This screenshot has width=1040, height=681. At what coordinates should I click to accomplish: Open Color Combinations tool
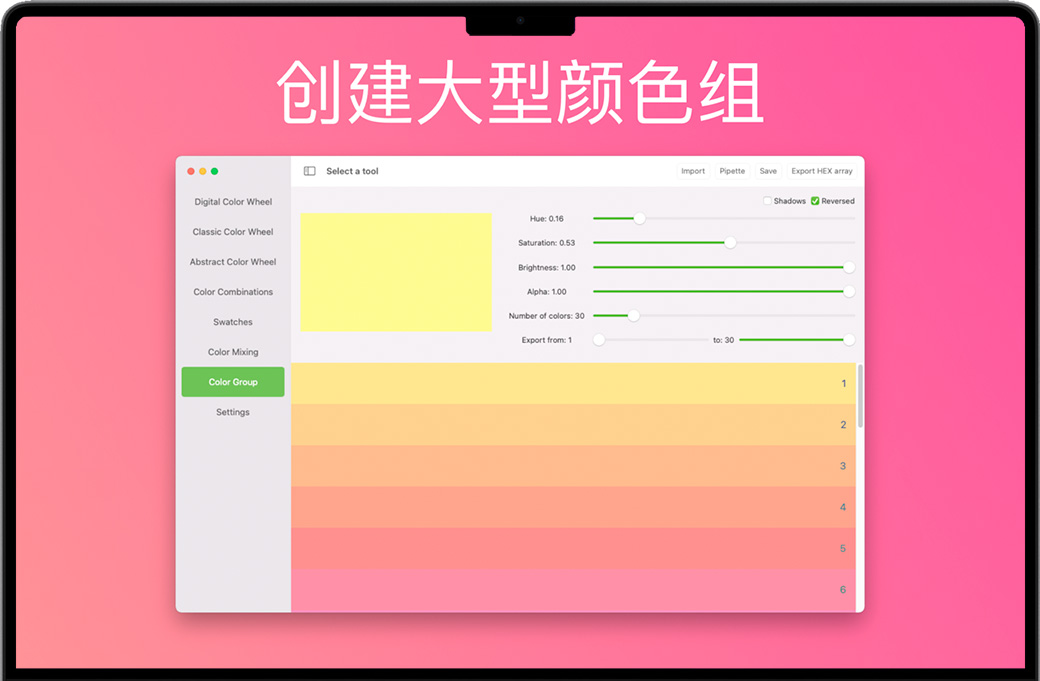point(233,292)
